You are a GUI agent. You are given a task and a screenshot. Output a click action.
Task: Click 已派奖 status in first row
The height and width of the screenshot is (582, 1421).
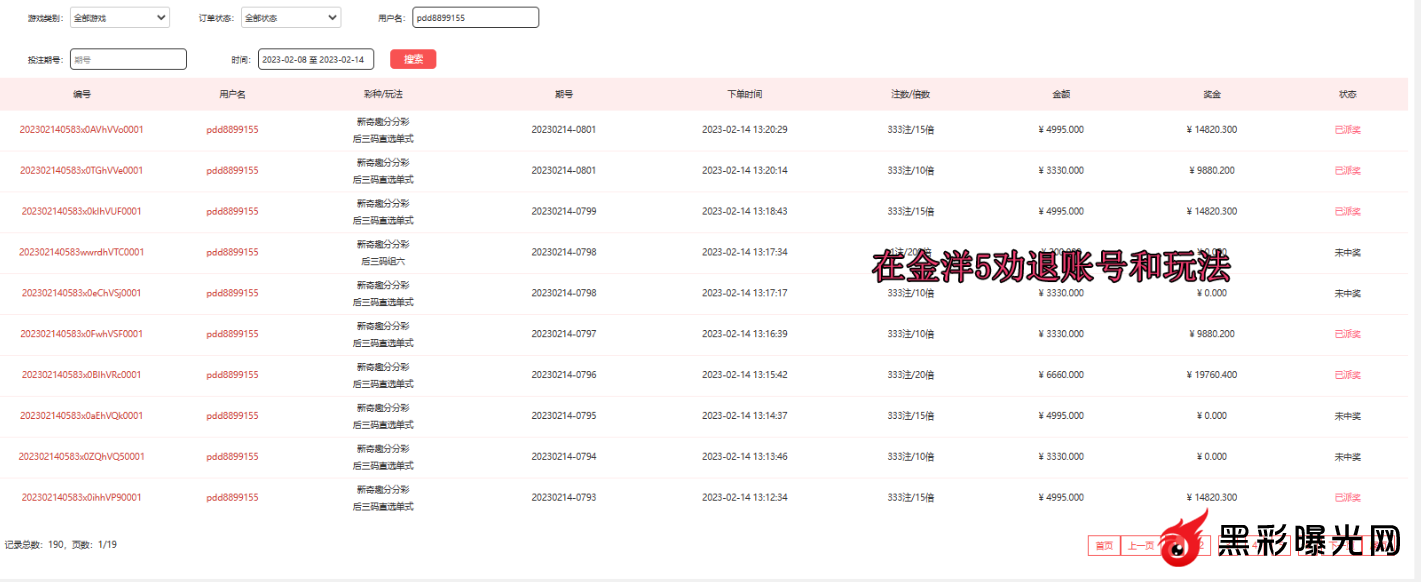point(1347,129)
